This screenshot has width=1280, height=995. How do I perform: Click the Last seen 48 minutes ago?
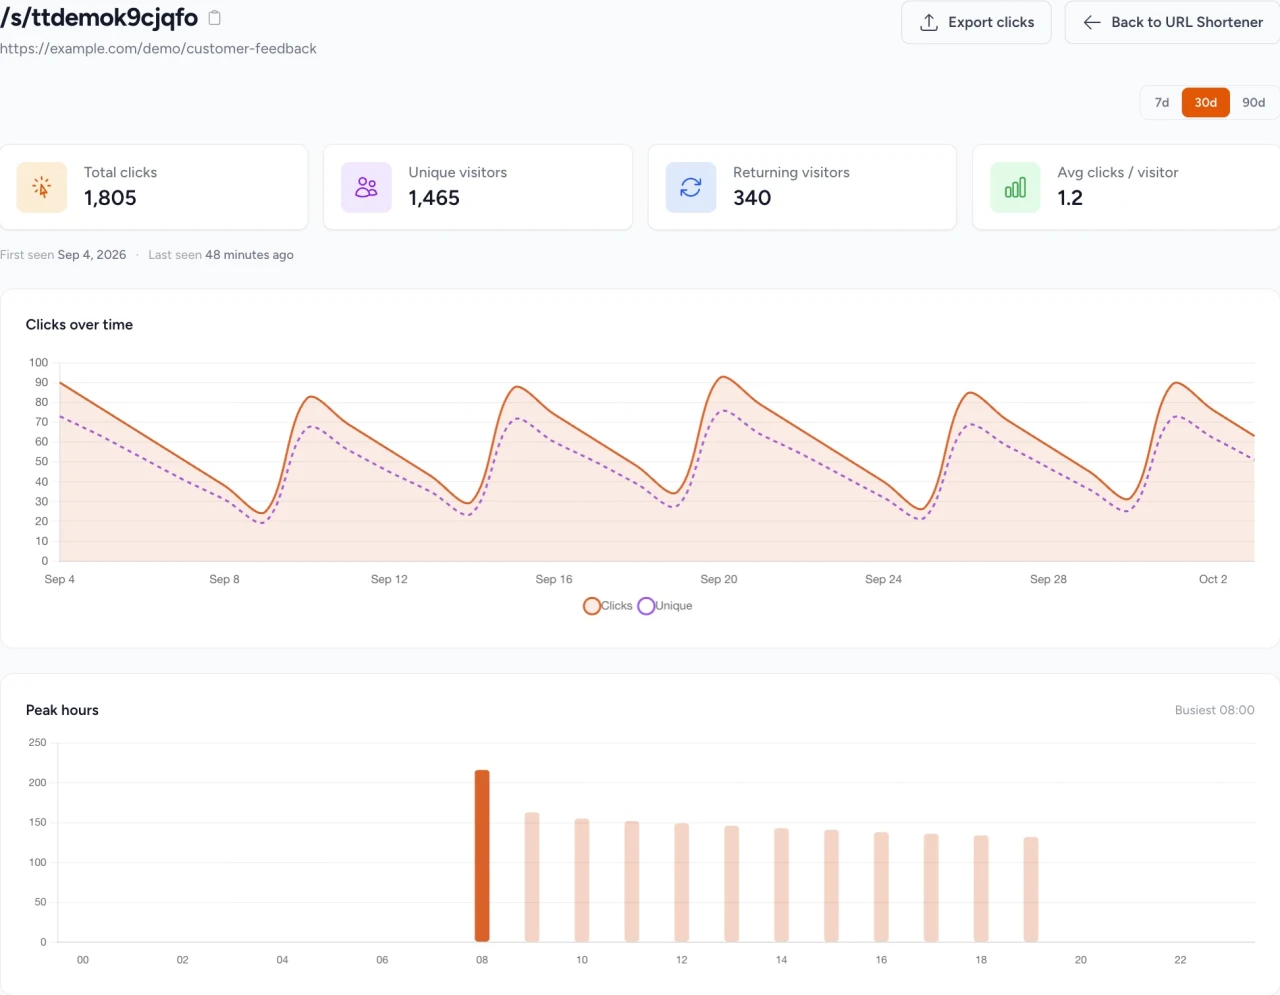pyautogui.click(x=221, y=255)
